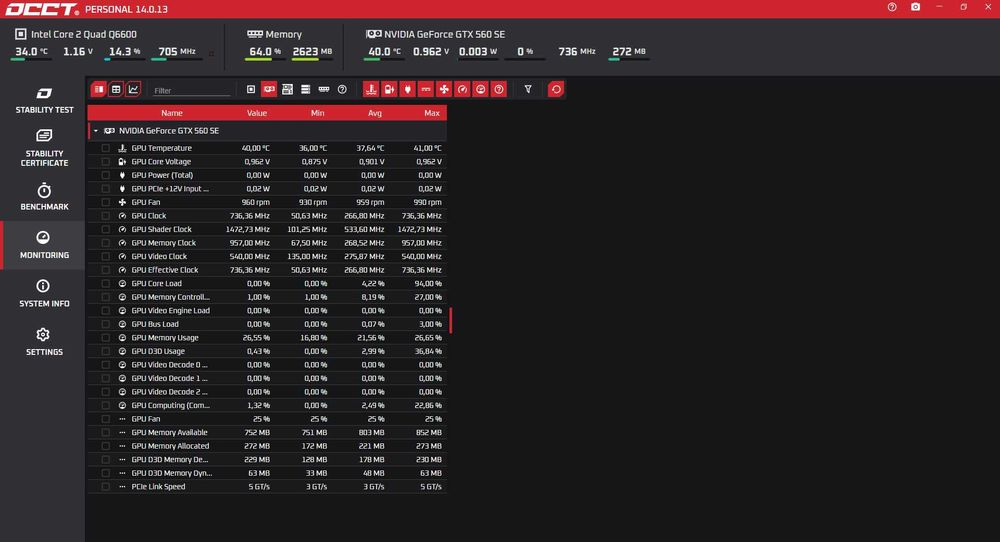Image resolution: width=1000 pixels, height=542 pixels.
Task: Toggle the storage hardware filter icon
Action: (305, 89)
